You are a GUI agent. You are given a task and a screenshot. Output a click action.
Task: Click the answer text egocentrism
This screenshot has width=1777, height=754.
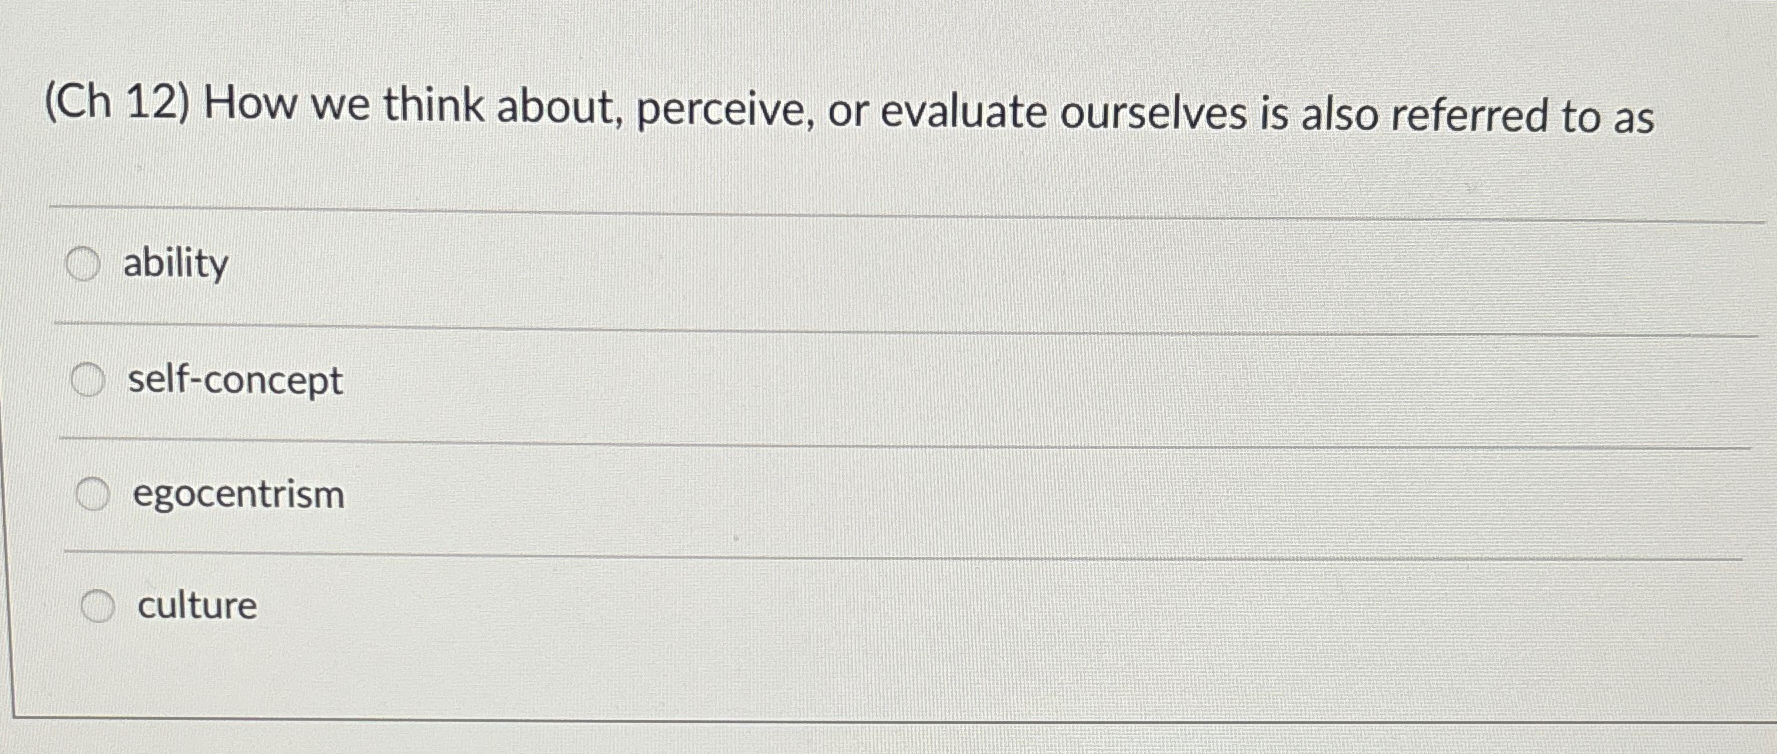click(237, 494)
